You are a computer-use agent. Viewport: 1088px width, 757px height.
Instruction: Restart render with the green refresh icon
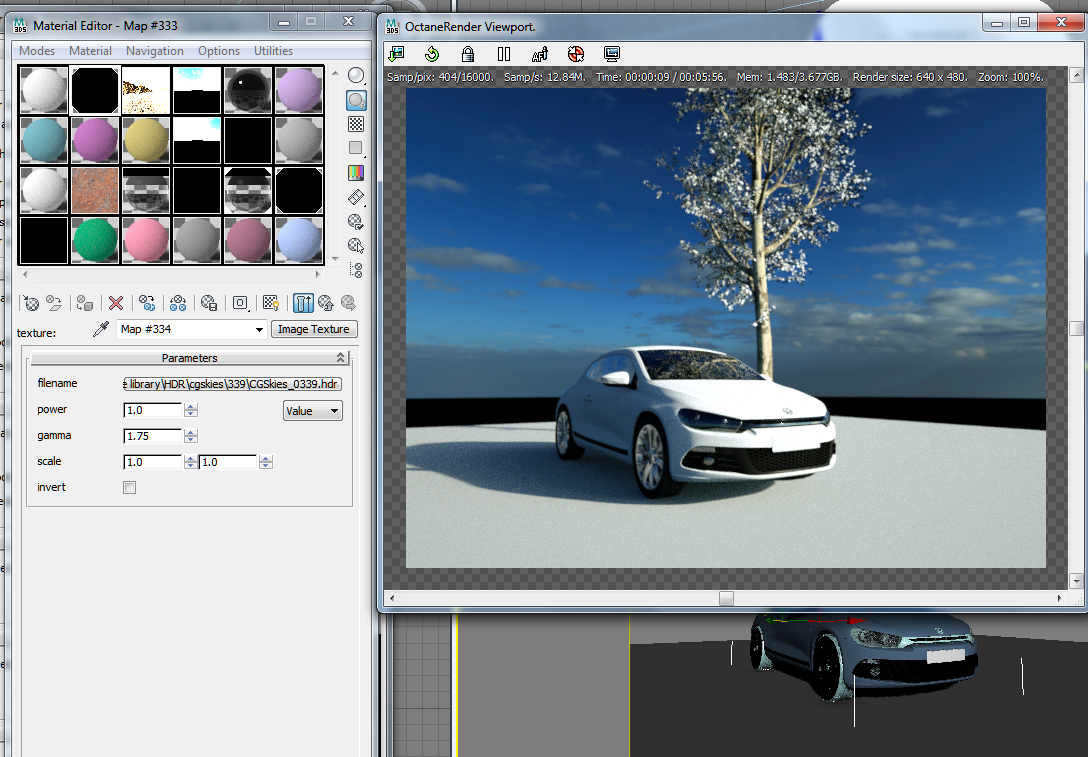[x=432, y=53]
